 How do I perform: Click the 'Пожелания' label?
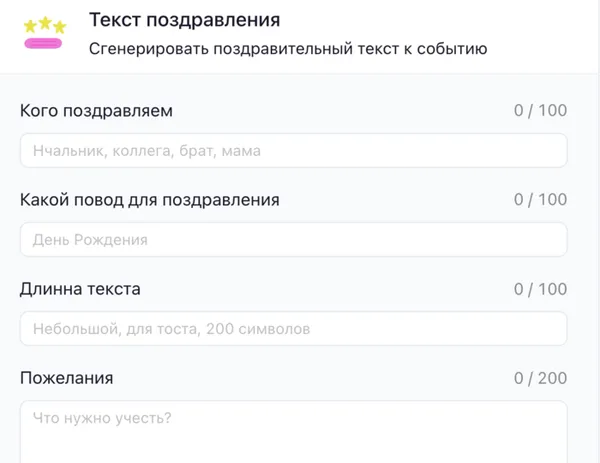66,378
